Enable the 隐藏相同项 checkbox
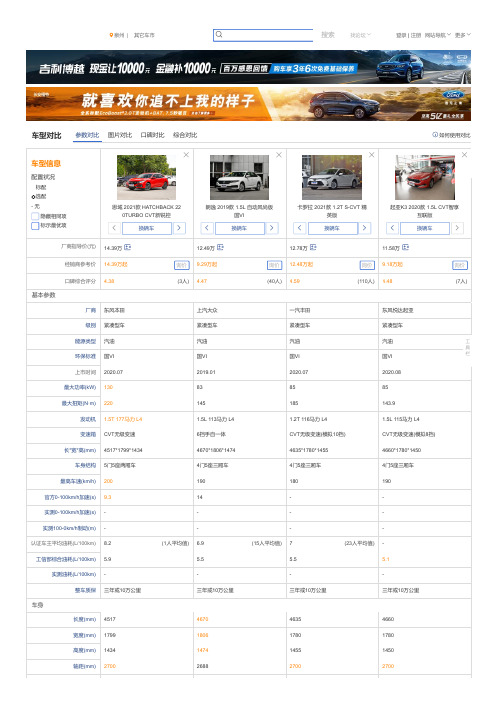Screen dimensions: 497x703 click(35, 216)
